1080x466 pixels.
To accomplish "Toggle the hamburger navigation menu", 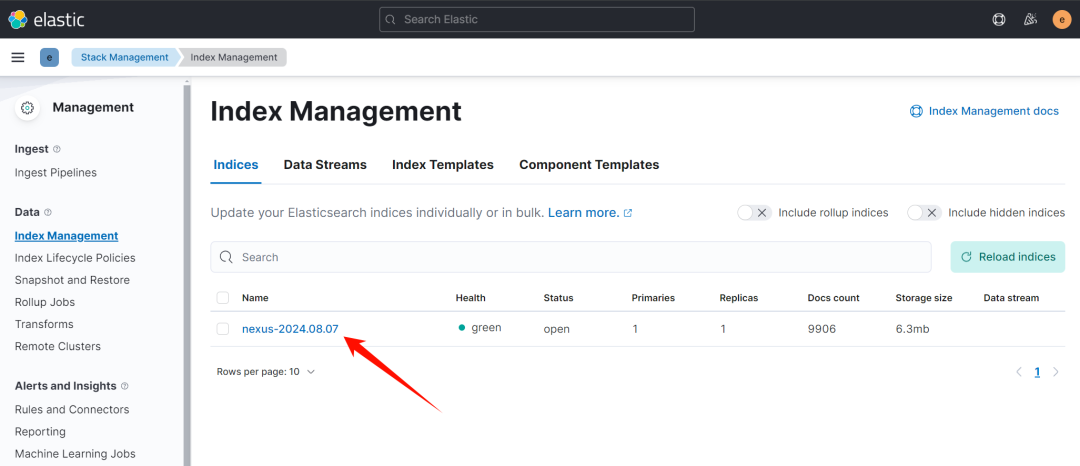I will [x=18, y=57].
